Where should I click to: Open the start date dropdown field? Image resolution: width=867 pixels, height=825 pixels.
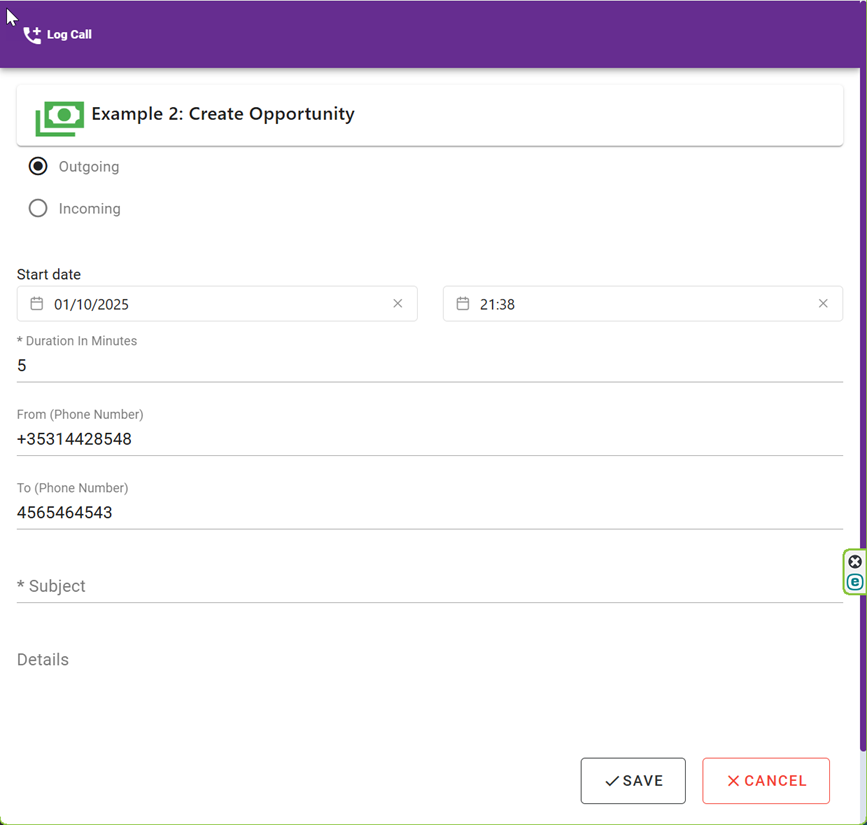(x=217, y=304)
